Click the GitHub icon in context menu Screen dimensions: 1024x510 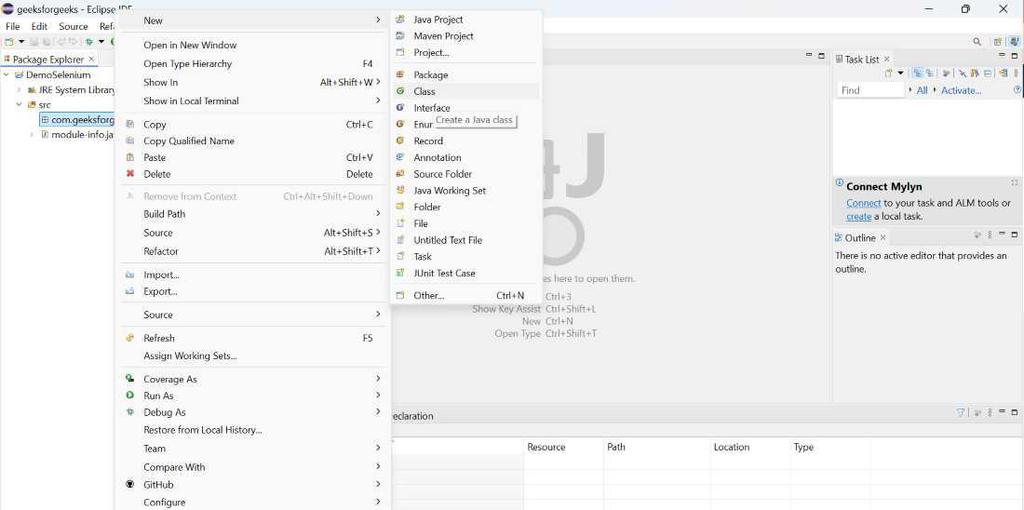pyautogui.click(x=130, y=485)
